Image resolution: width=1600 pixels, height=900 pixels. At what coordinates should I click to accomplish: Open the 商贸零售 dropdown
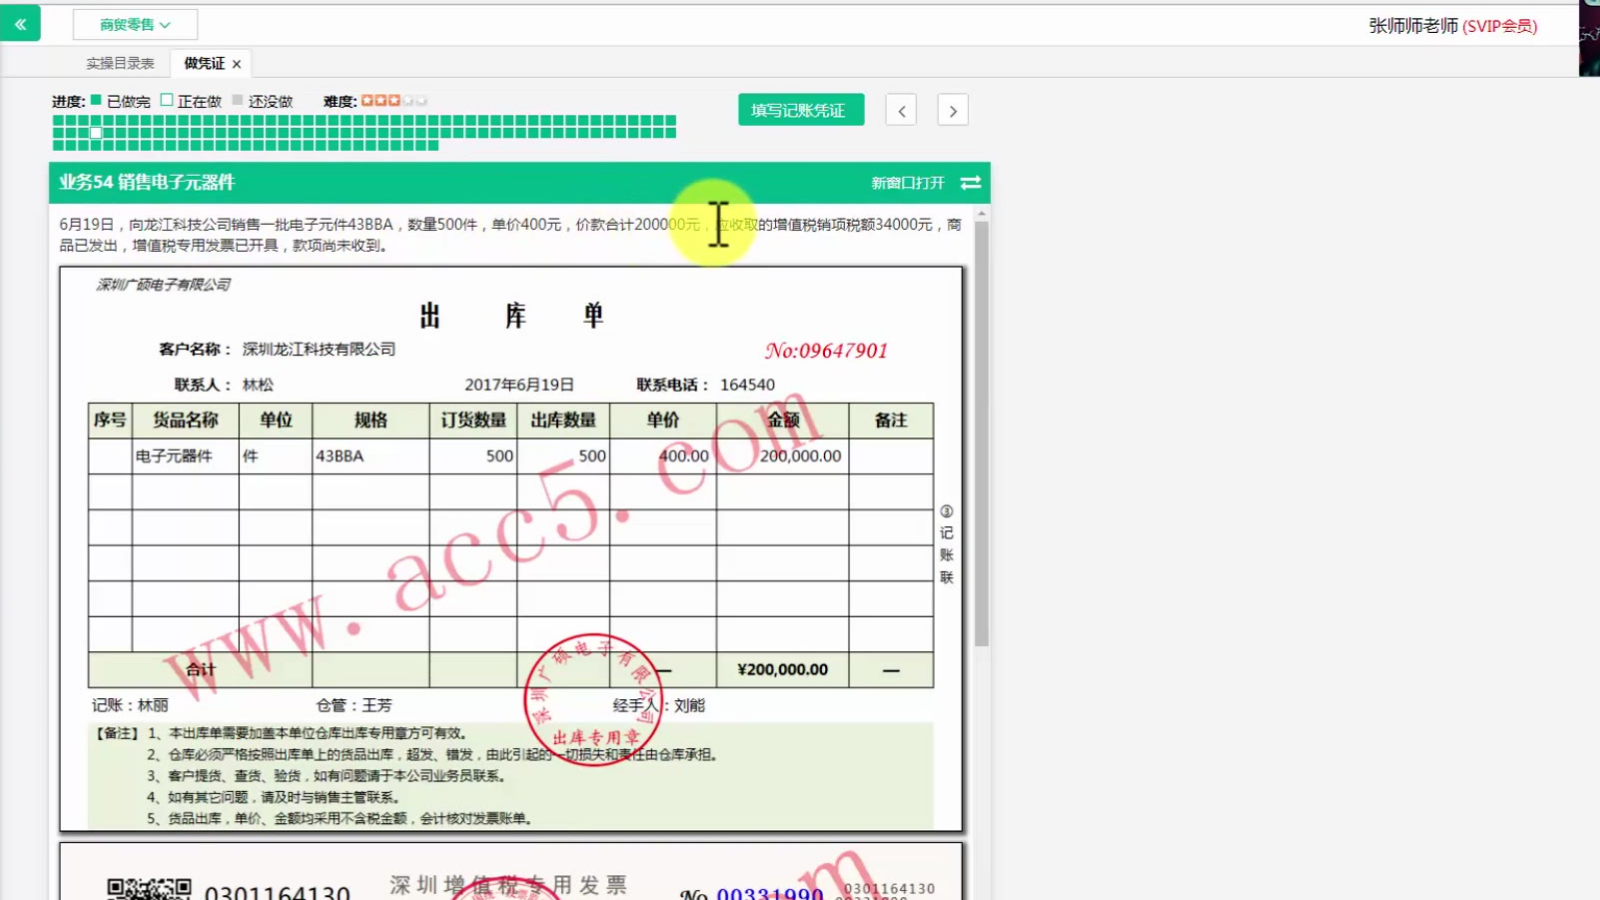135,24
